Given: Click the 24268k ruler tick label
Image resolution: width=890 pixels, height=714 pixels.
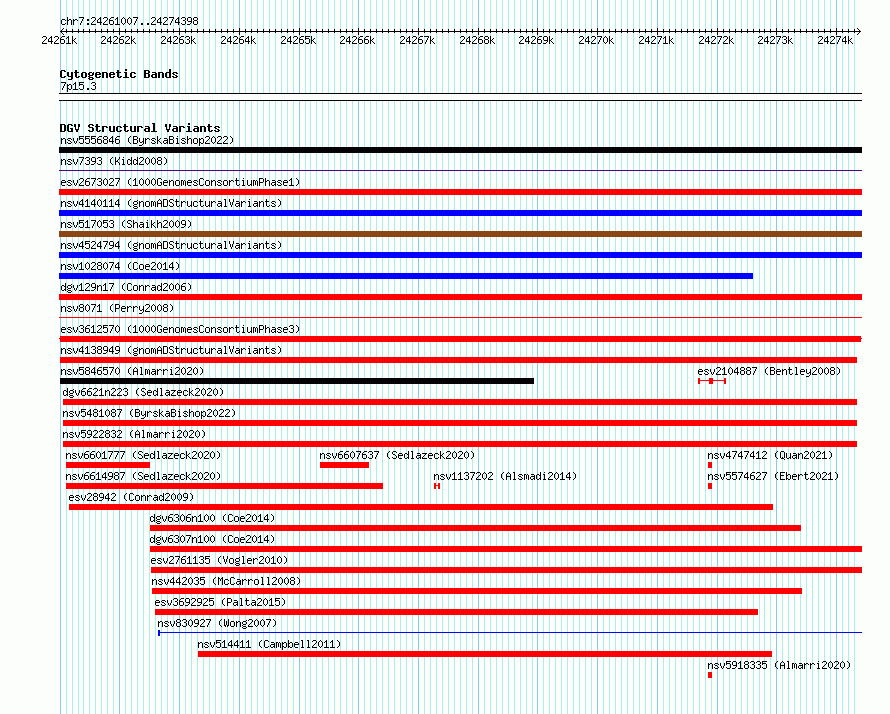Looking at the screenshot, I should click(x=477, y=40).
